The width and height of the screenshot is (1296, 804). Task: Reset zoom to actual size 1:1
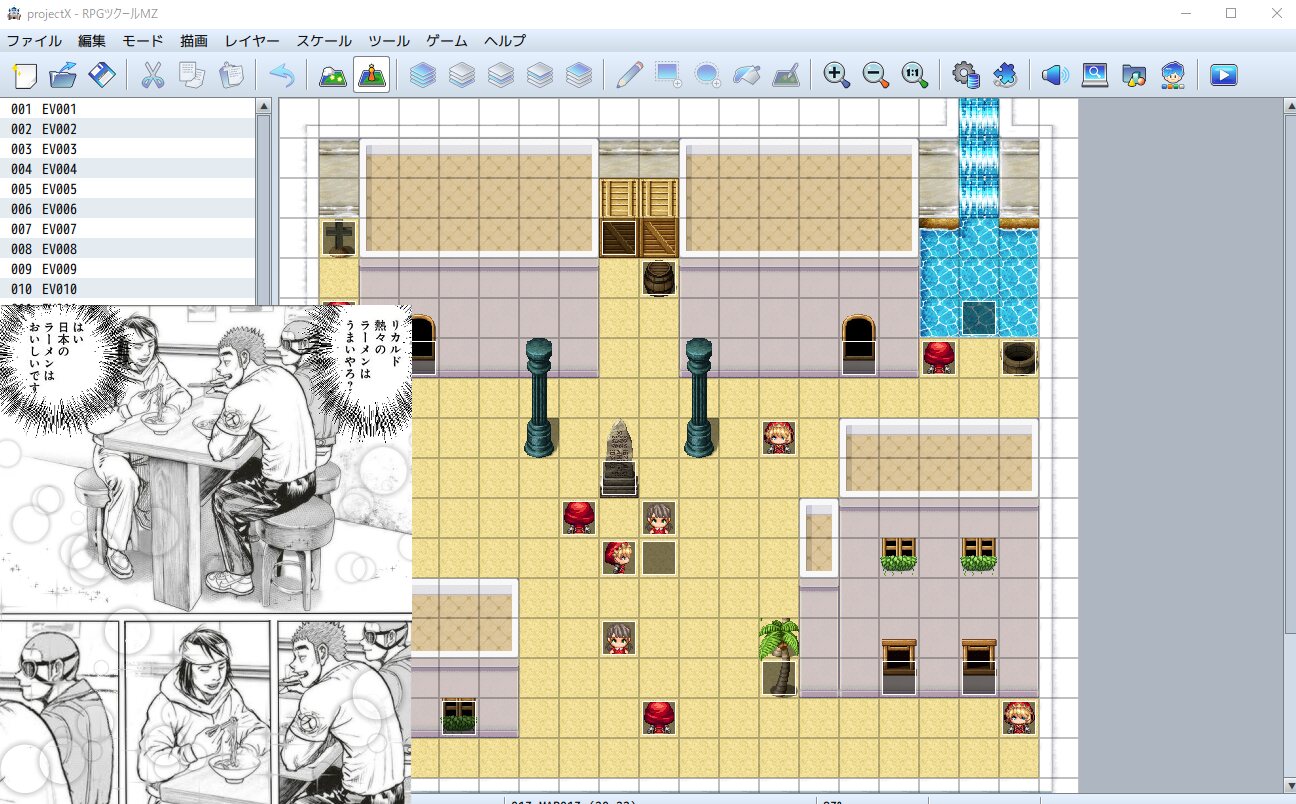(x=914, y=75)
